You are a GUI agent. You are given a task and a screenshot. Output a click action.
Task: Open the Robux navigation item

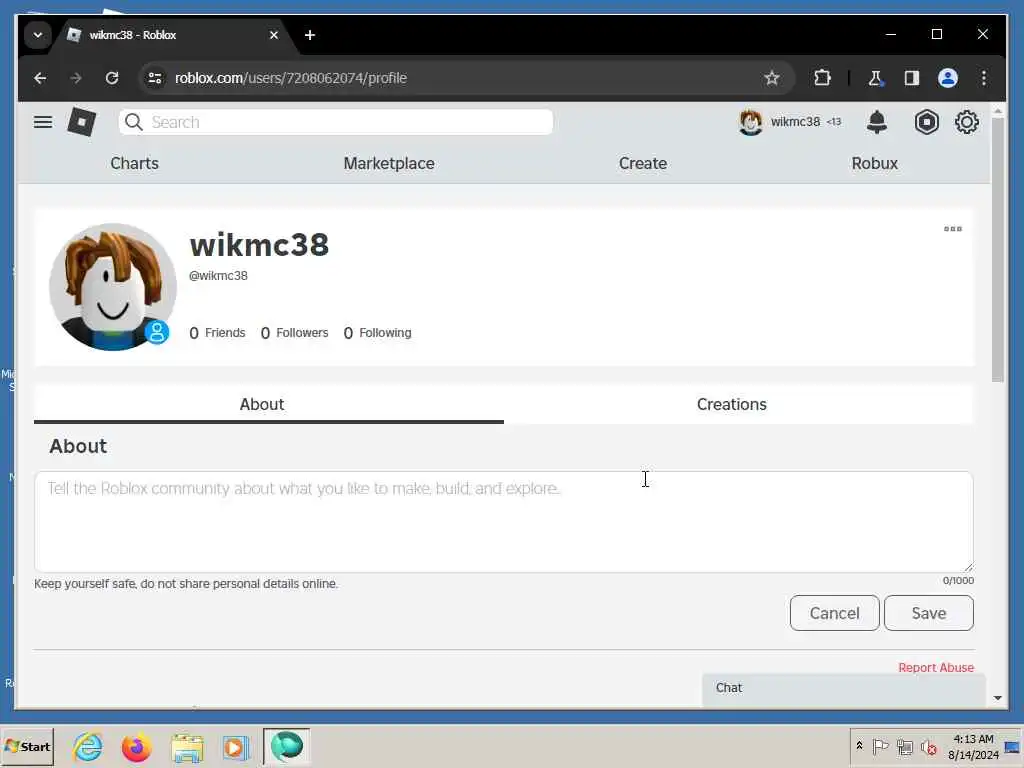point(874,163)
